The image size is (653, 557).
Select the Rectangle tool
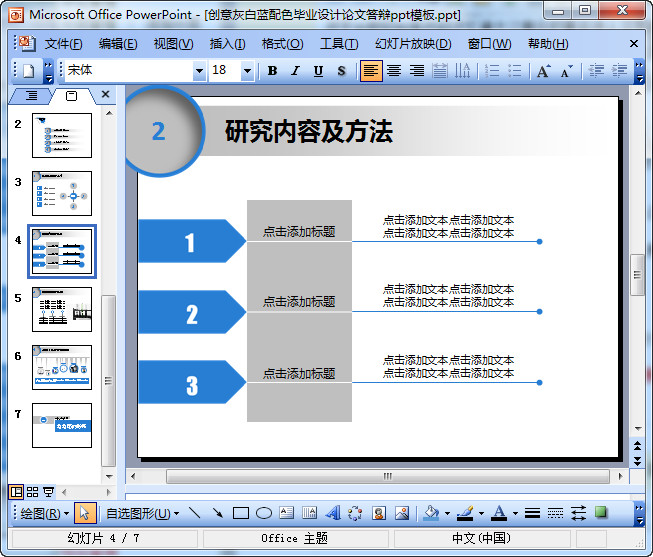click(x=241, y=513)
